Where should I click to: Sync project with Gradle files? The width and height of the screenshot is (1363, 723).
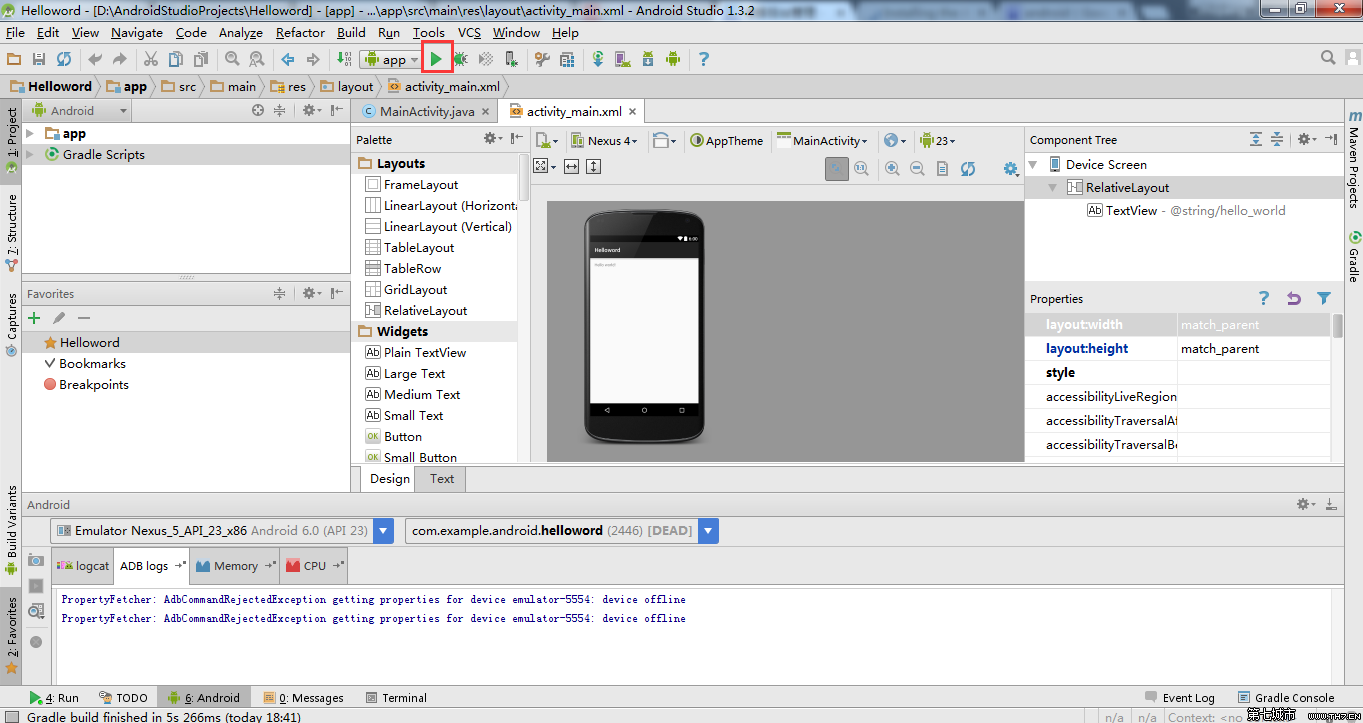point(598,58)
